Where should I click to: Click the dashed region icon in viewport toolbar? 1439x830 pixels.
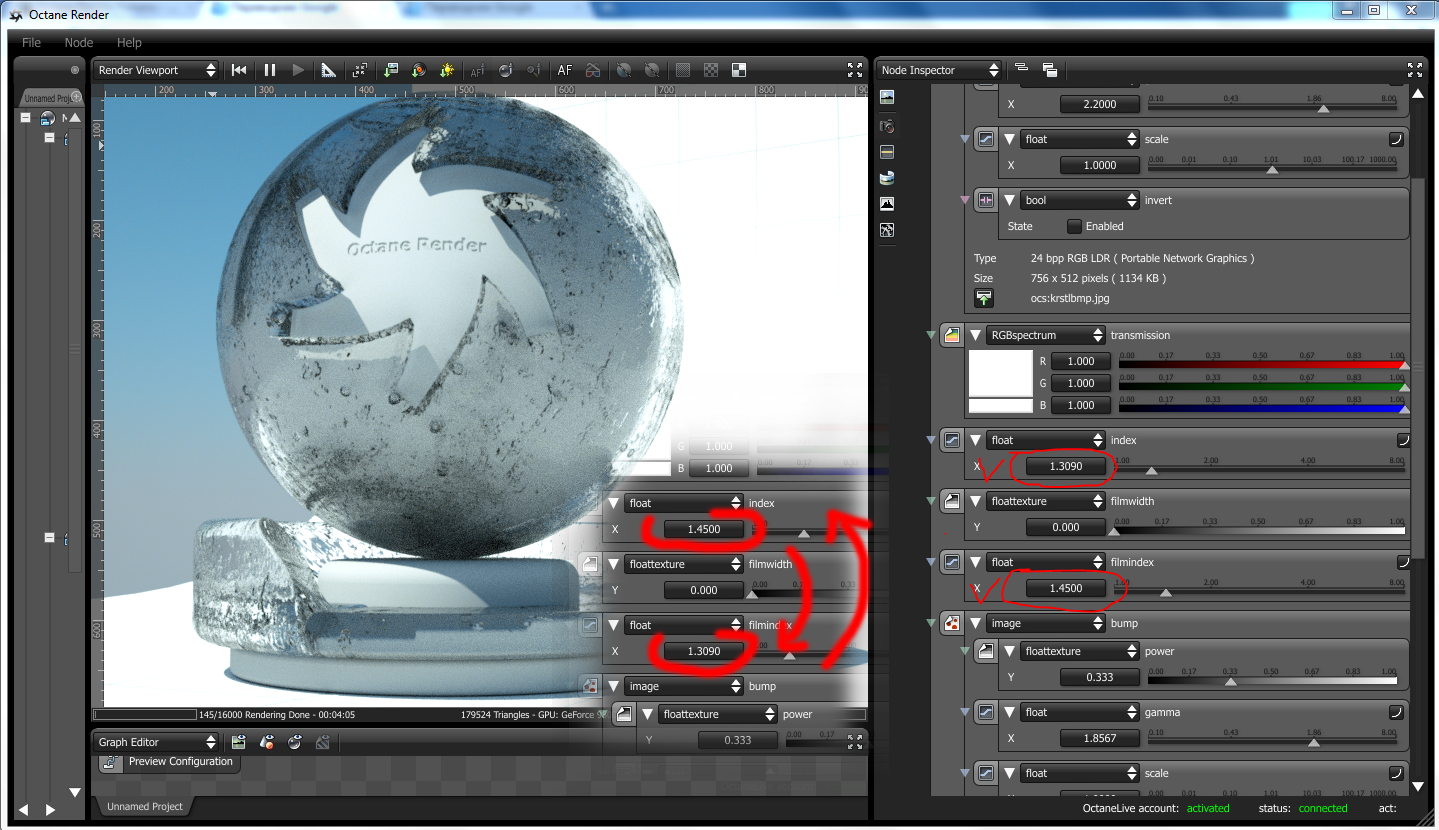360,70
